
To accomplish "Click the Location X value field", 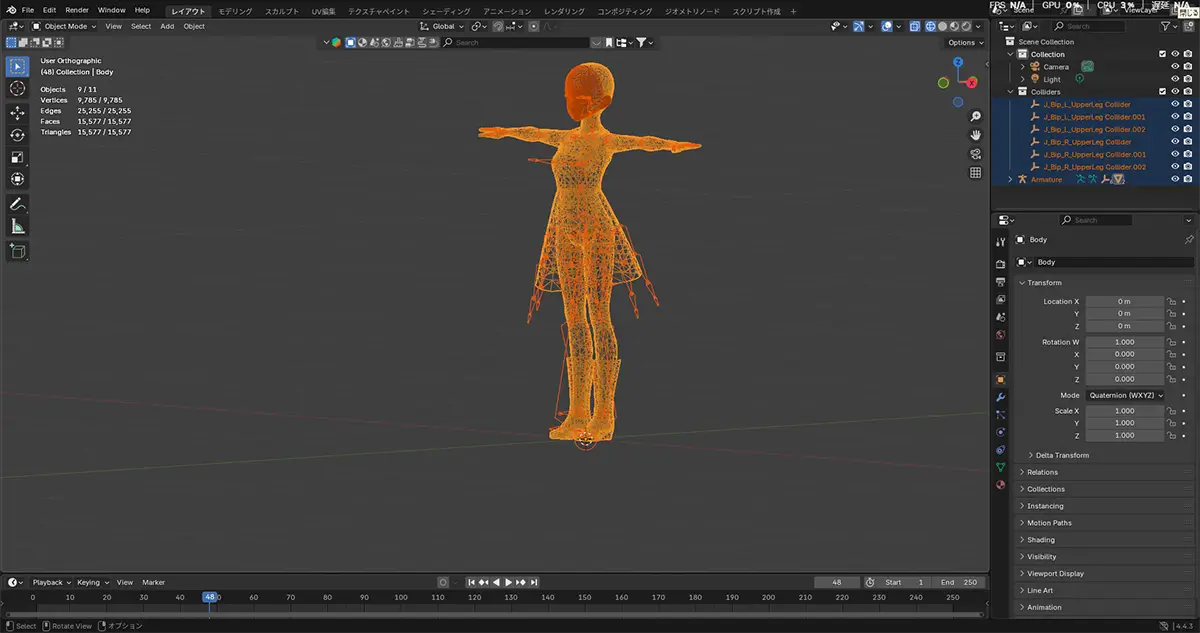I will [x=1124, y=301].
